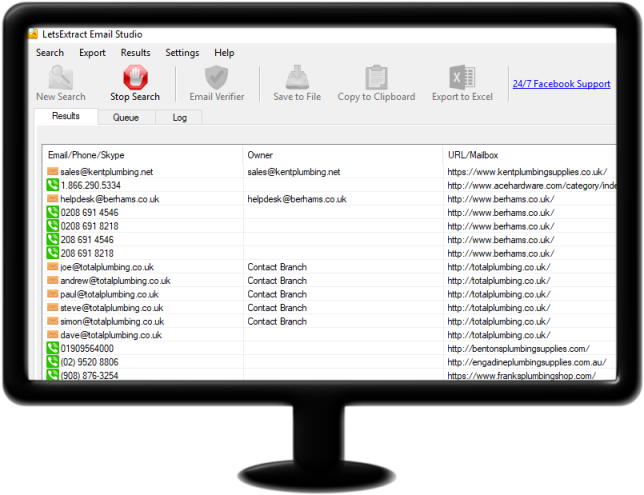Viewport: 644px width, 495px height.
Task: Click phone icon beside (908) 876-3254
Action: pos(52,375)
